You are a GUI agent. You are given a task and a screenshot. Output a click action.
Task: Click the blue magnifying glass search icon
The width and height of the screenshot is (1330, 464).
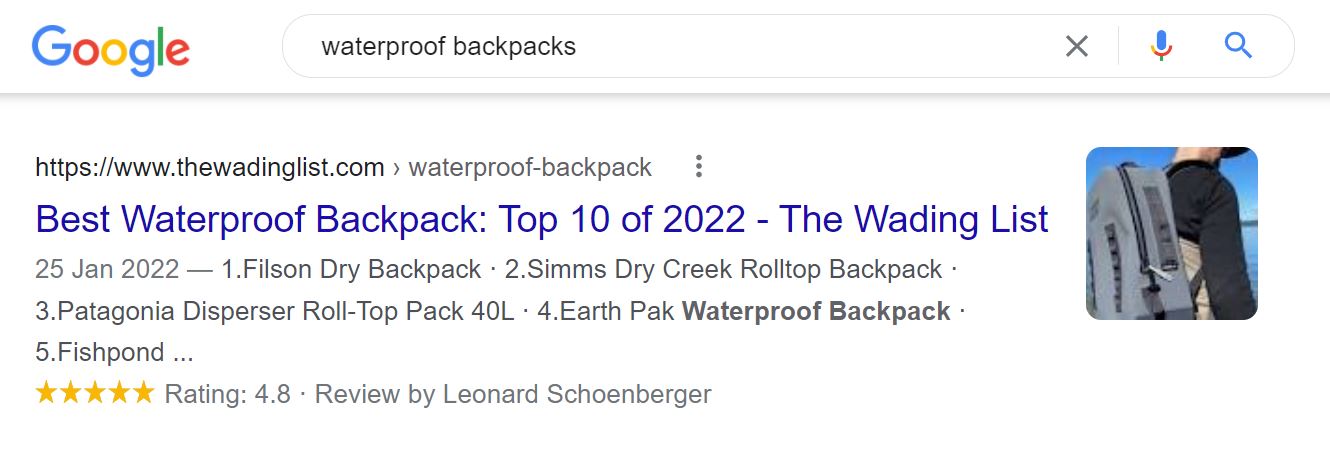click(x=1238, y=46)
